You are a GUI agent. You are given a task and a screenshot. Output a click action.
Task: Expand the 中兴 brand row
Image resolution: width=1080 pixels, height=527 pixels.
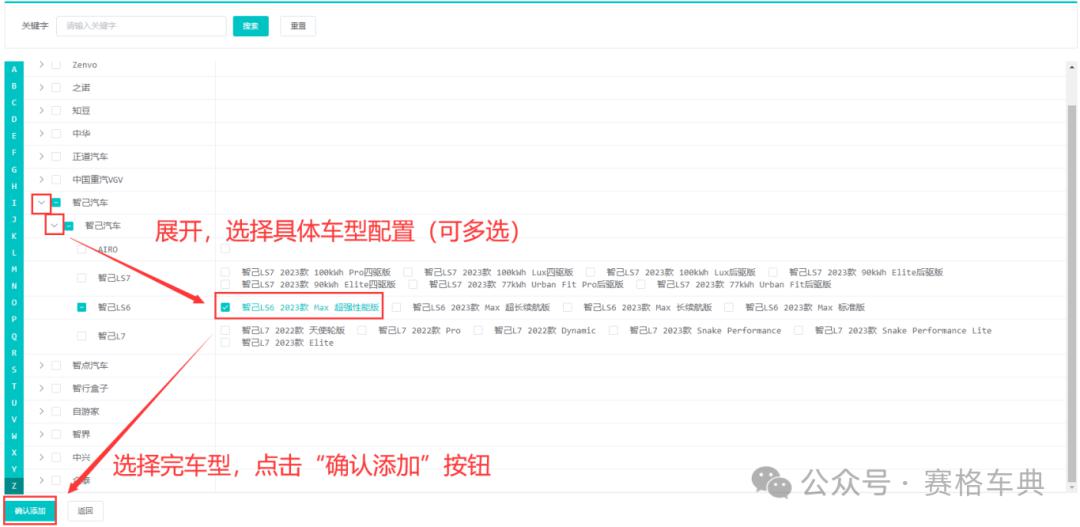pyautogui.click(x=41, y=457)
